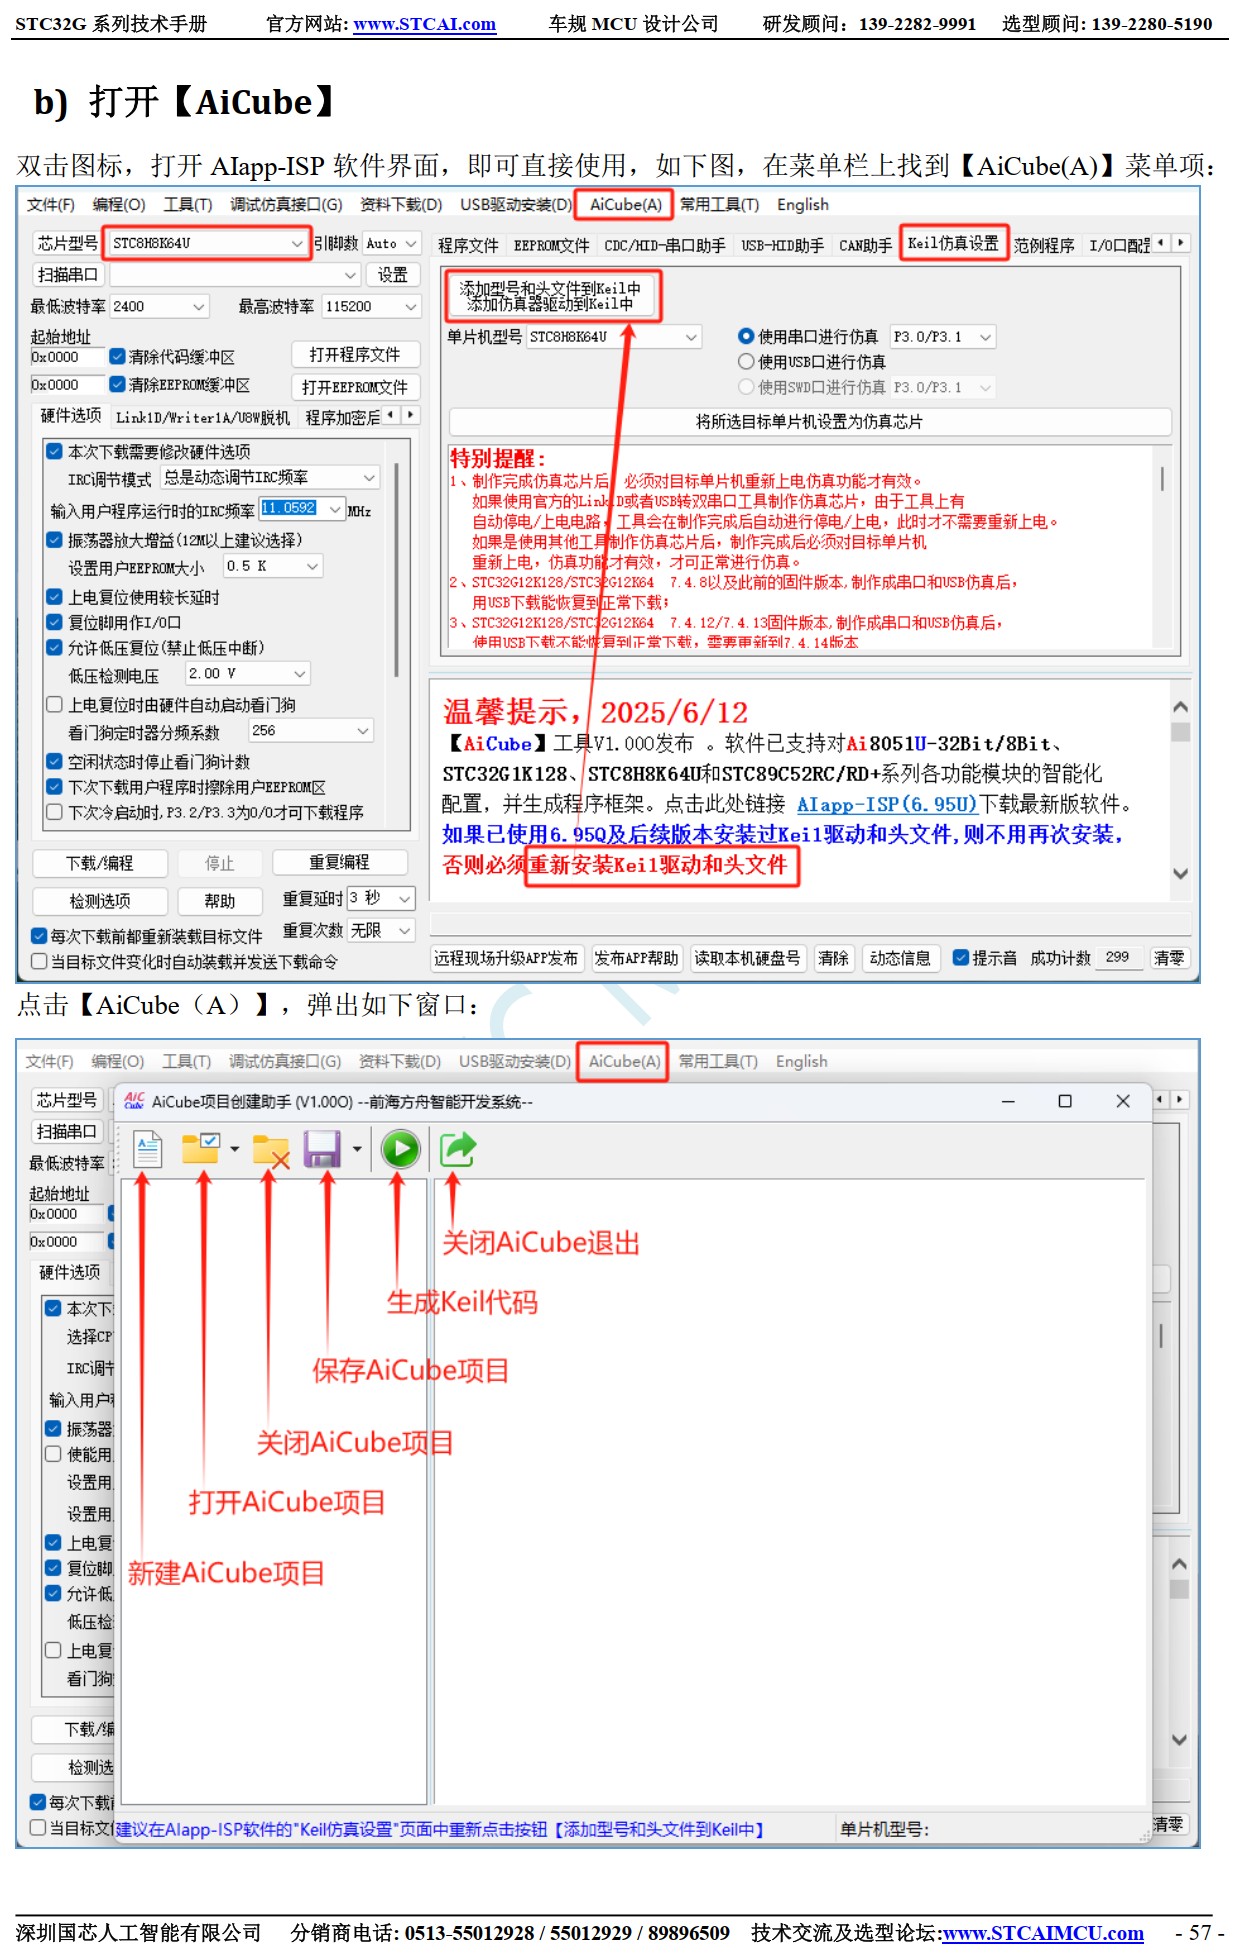Select 使用串口进行仿真 radio button
Viewport: 1235px width, 1958px height.
(x=746, y=336)
